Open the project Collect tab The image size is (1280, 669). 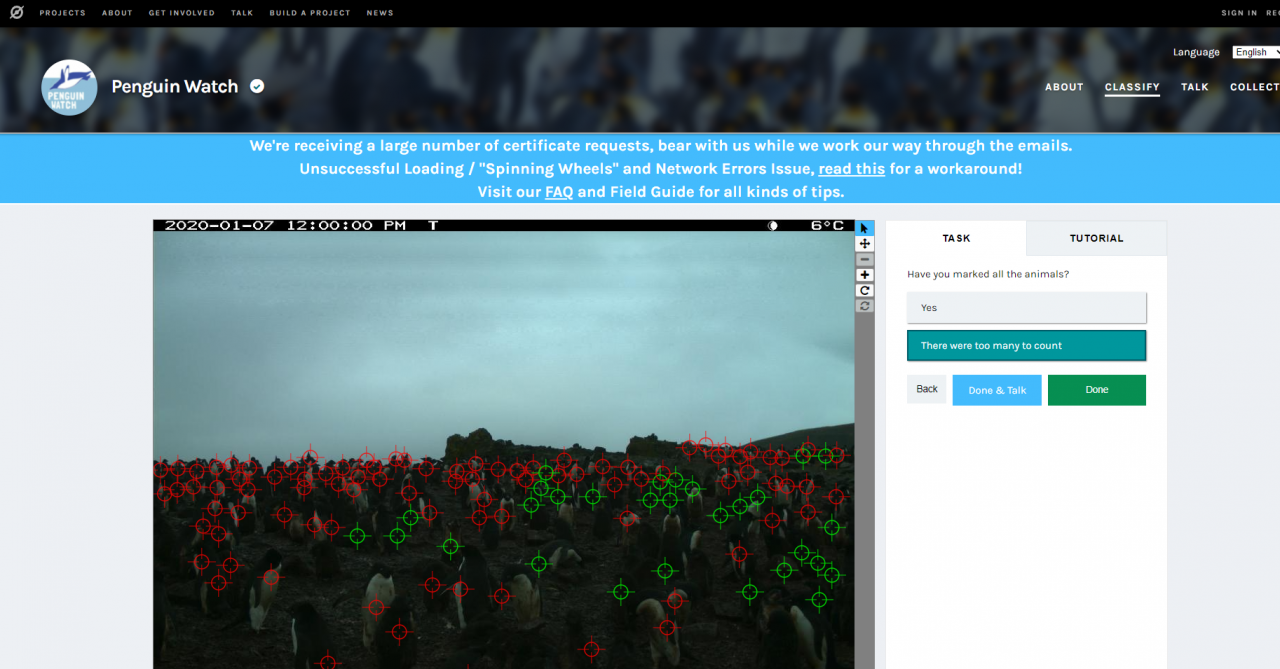(1255, 87)
